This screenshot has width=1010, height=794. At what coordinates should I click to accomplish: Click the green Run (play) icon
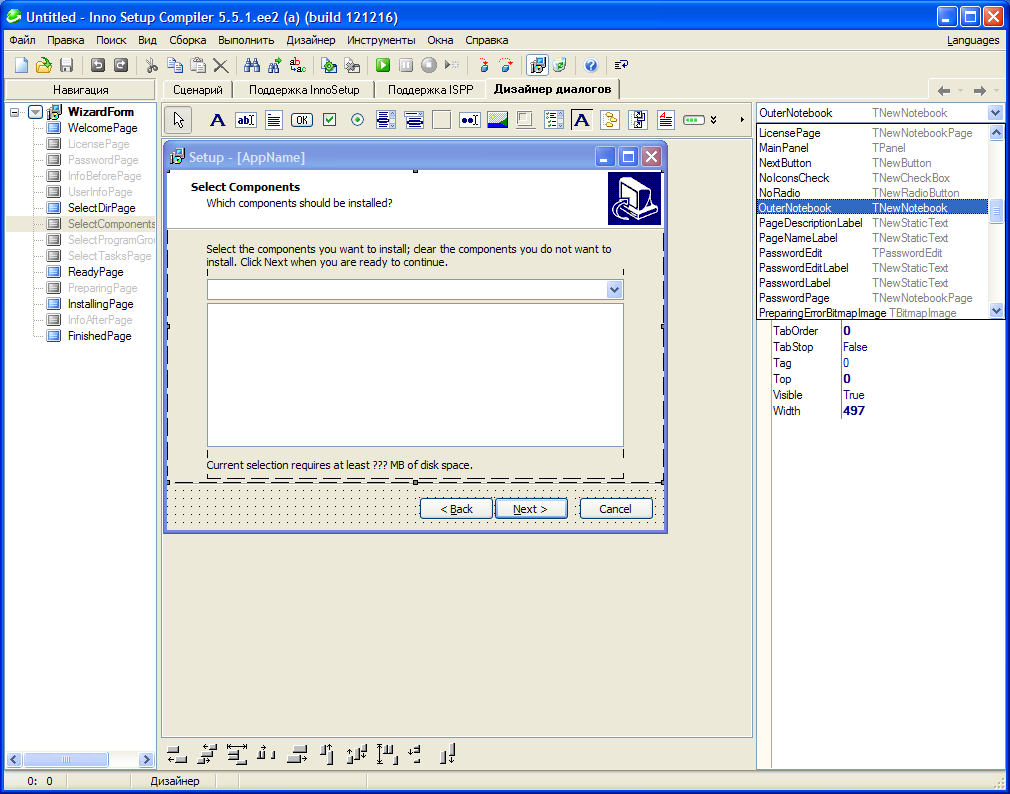(382, 65)
